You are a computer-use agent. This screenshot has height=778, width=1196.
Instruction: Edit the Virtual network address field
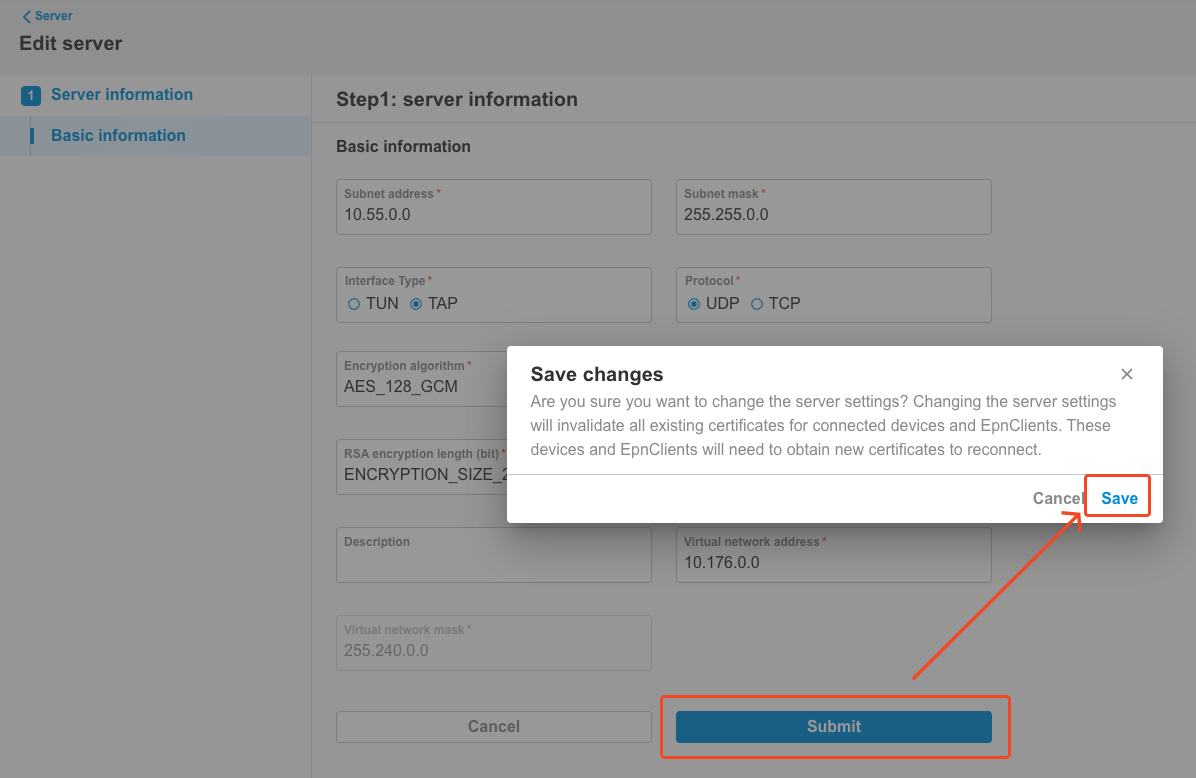(833, 560)
